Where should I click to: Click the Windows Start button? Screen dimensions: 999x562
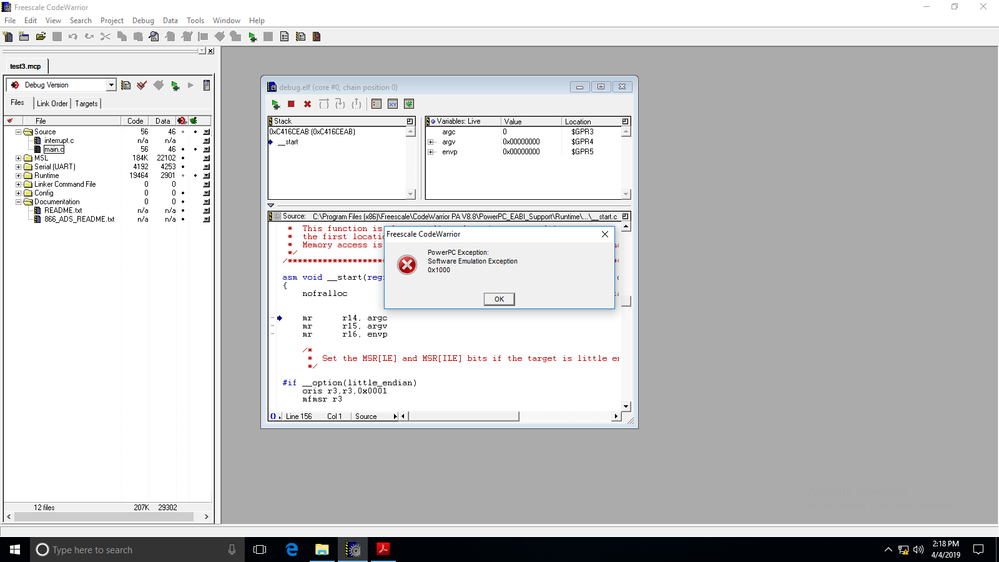pyautogui.click(x=15, y=549)
